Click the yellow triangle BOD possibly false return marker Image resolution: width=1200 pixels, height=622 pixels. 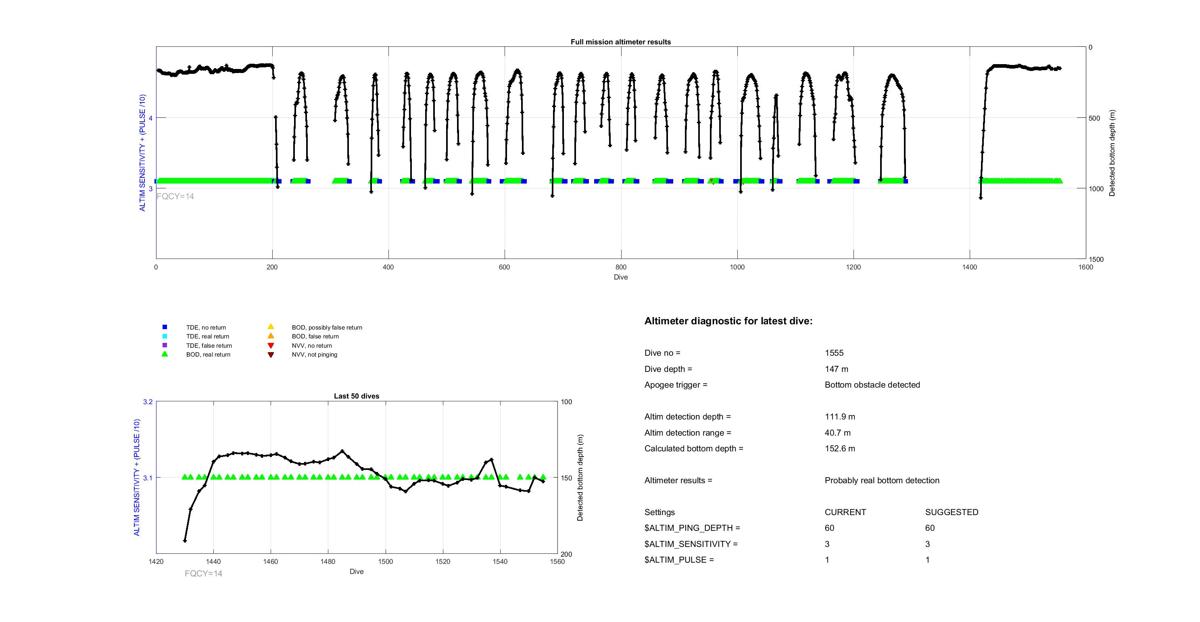click(270, 327)
